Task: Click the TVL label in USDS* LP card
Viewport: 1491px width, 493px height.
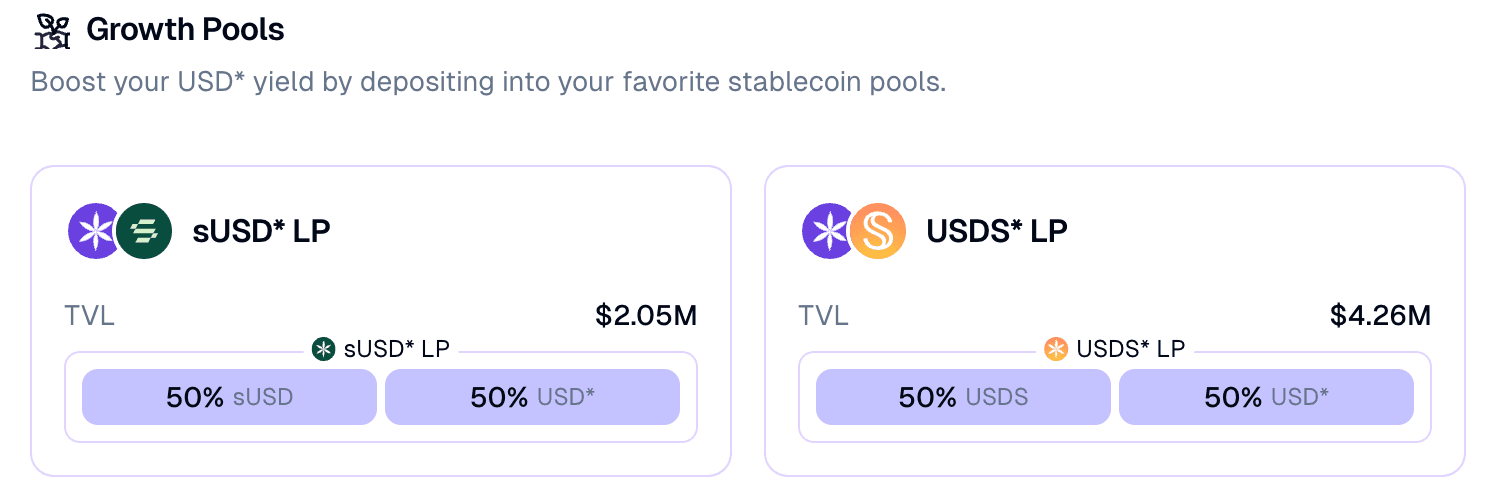Action: (823, 317)
